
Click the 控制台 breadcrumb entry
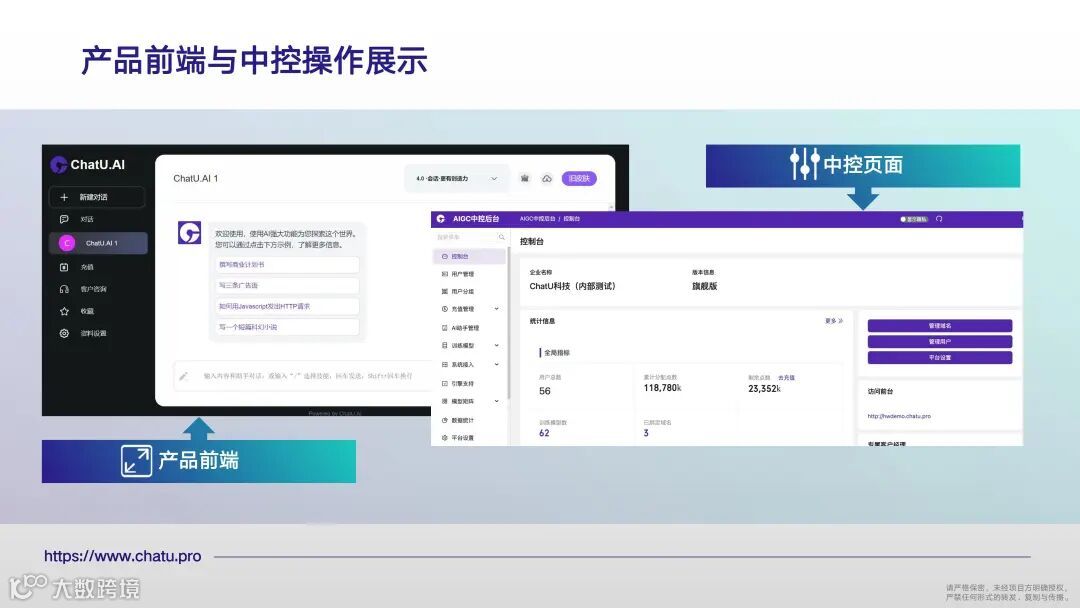(x=572, y=219)
